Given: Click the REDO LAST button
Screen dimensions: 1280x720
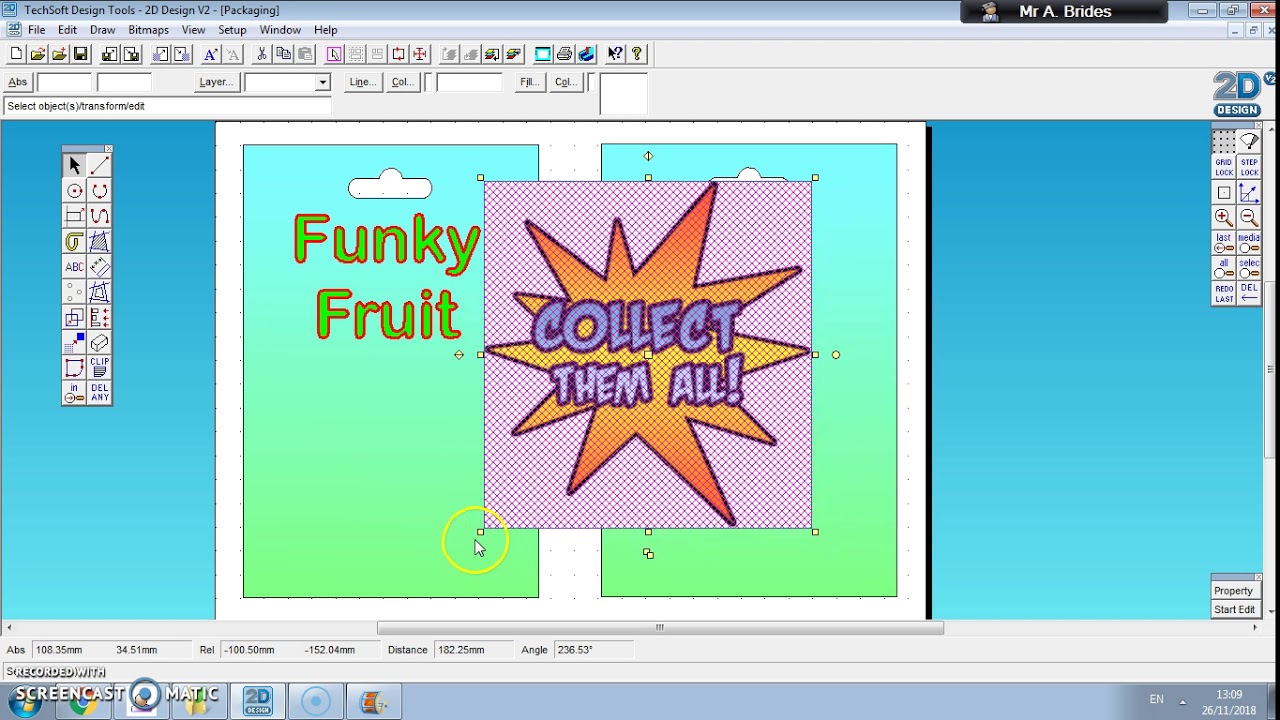Looking at the screenshot, I should click(x=1223, y=293).
